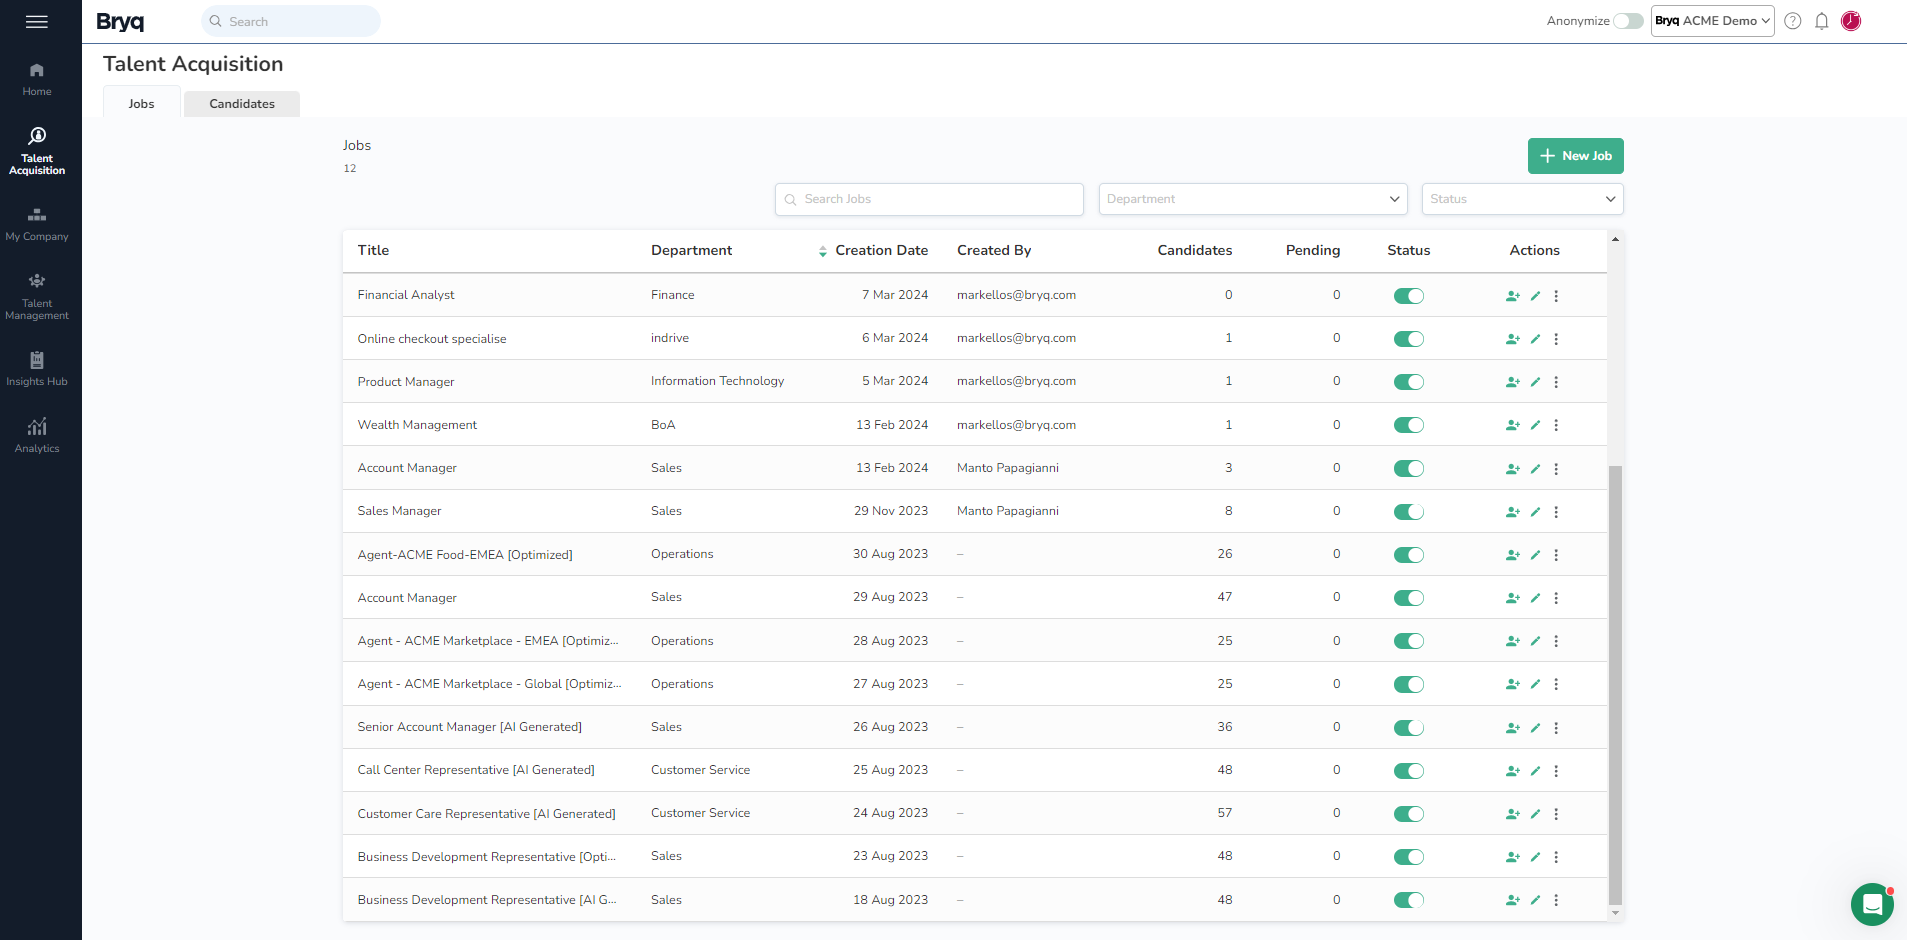Edit the Financial Analyst job with pencil icon
1907x940 pixels.
point(1535,296)
